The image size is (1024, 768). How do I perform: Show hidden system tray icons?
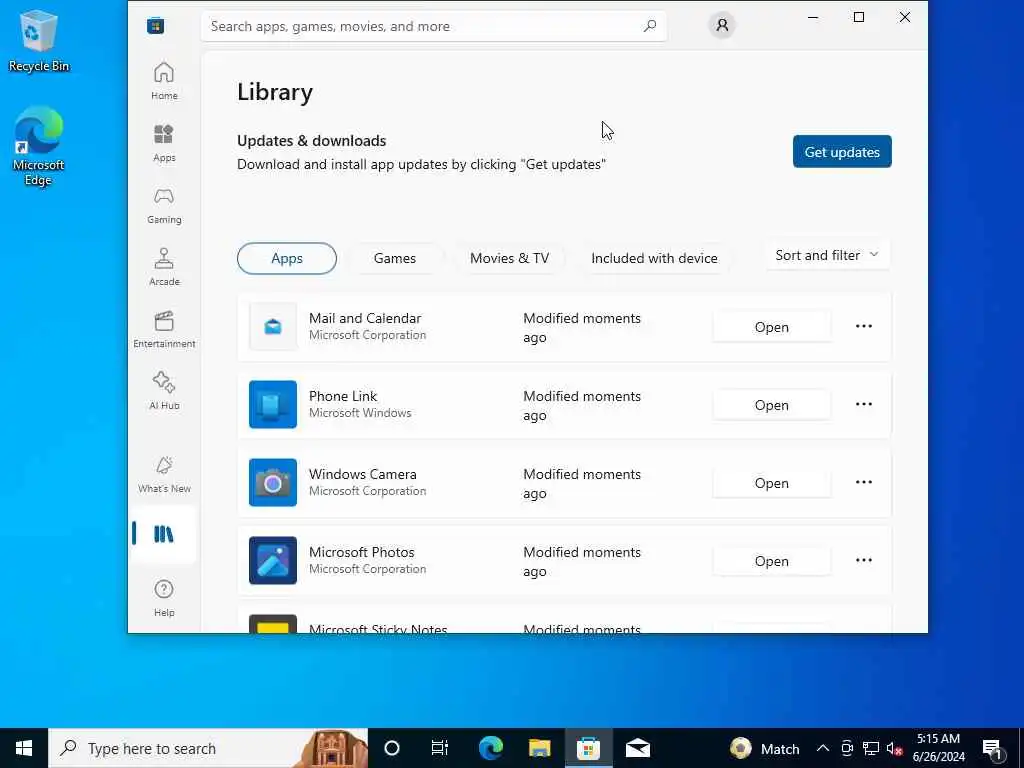(x=823, y=748)
